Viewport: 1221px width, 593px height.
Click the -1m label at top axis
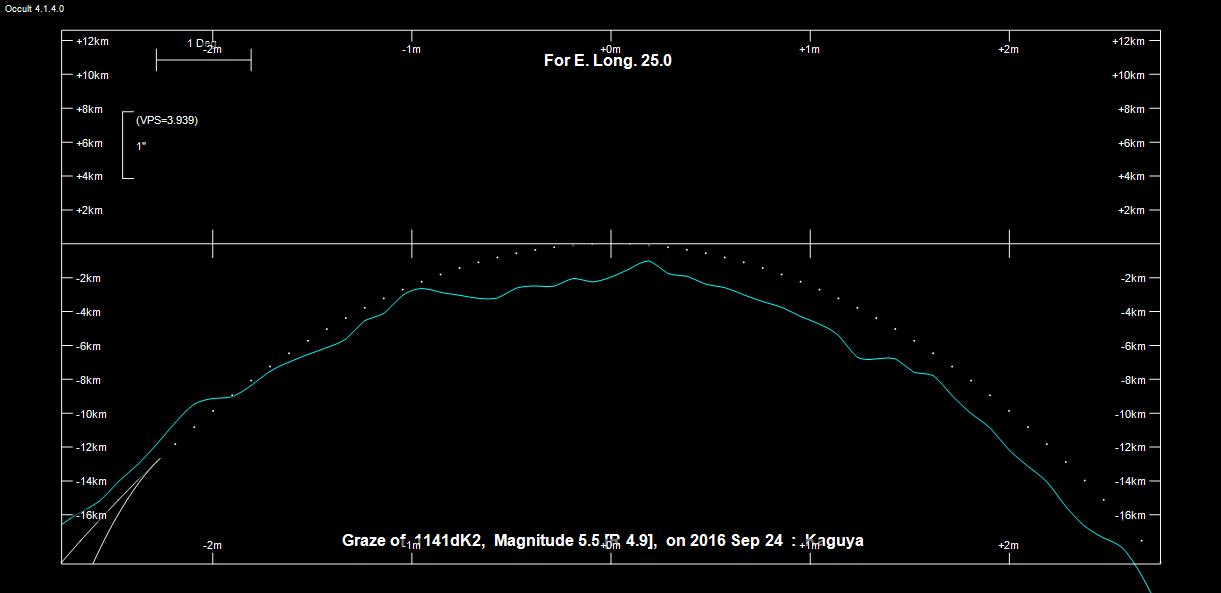pyautogui.click(x=411, y=49)
